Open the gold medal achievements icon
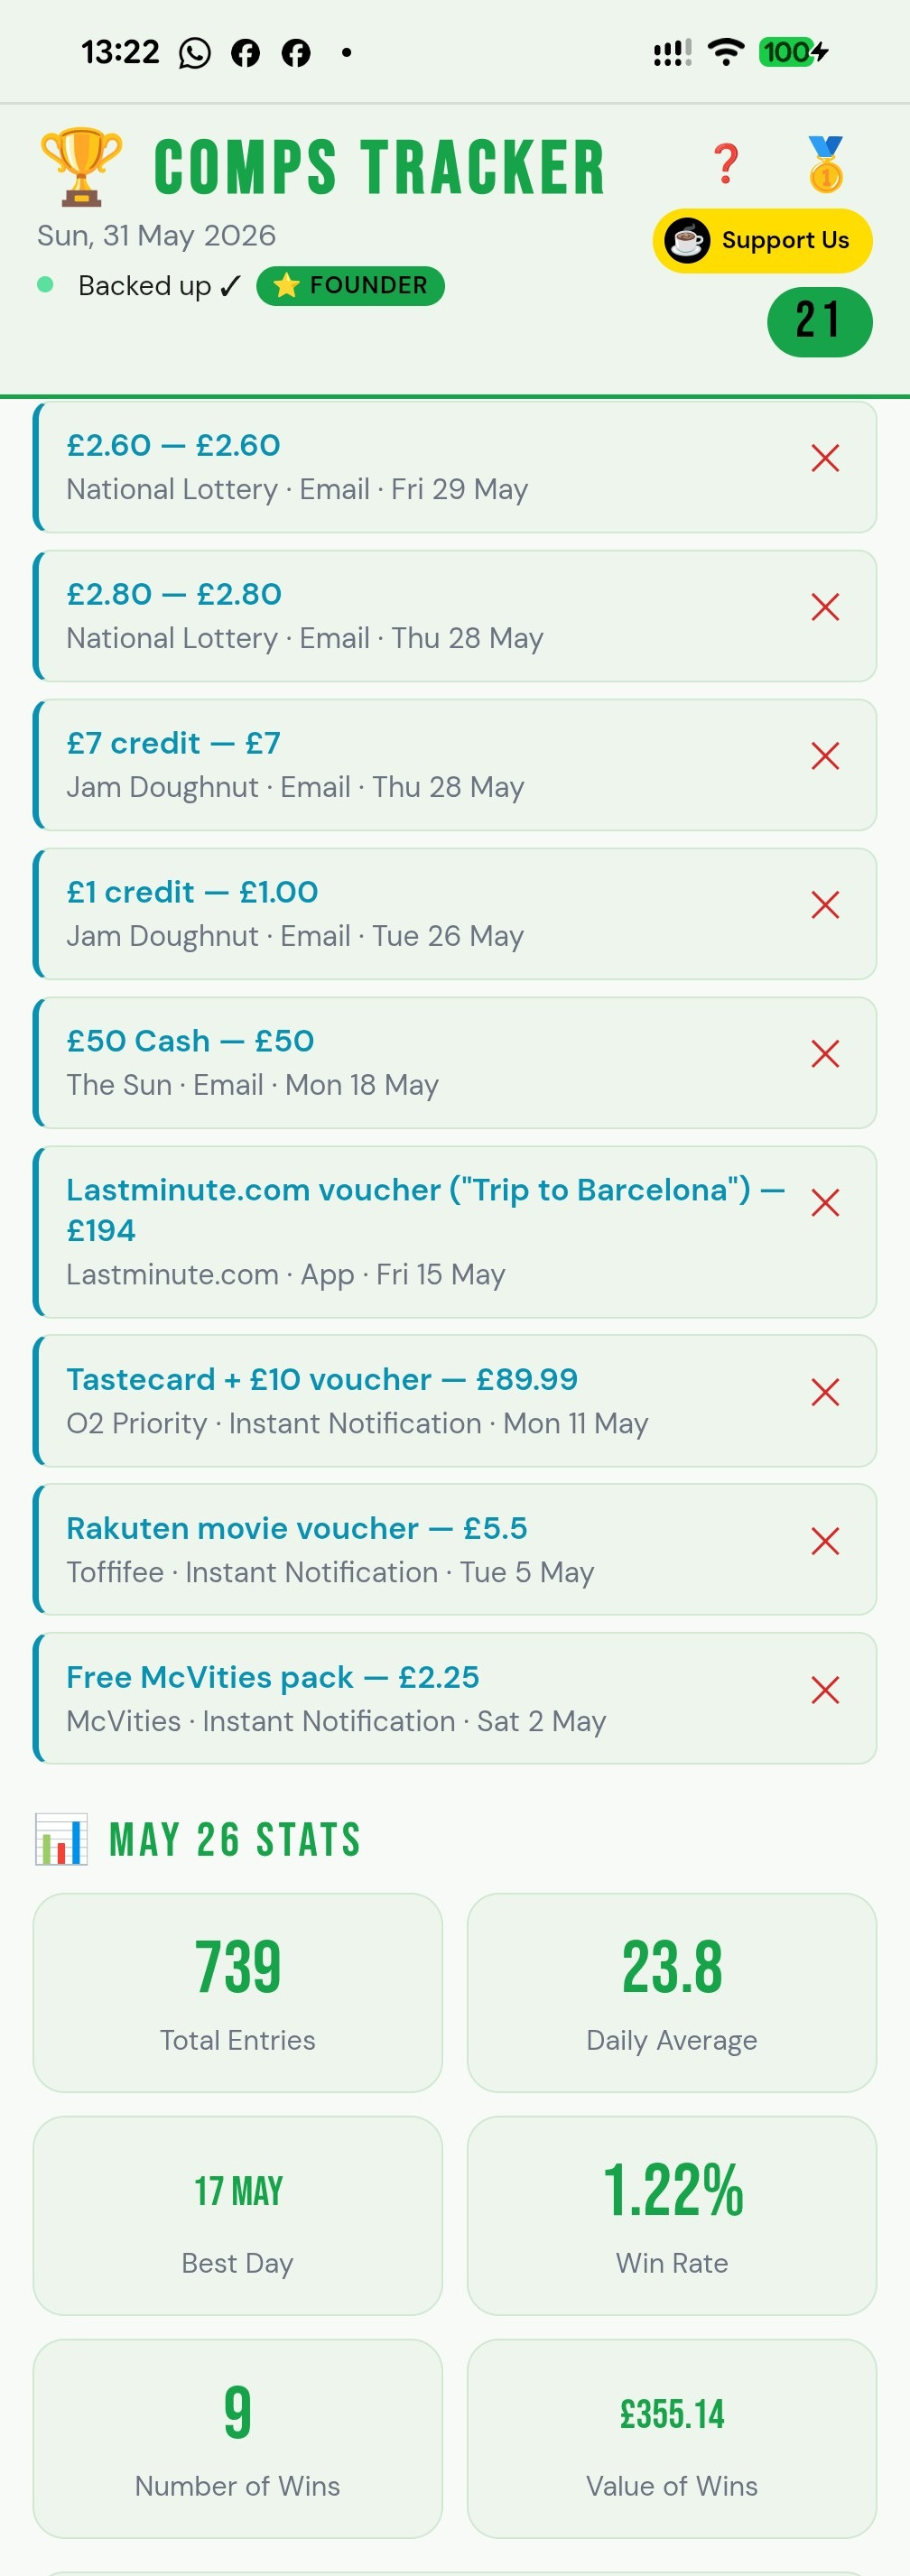 (826, 164)
